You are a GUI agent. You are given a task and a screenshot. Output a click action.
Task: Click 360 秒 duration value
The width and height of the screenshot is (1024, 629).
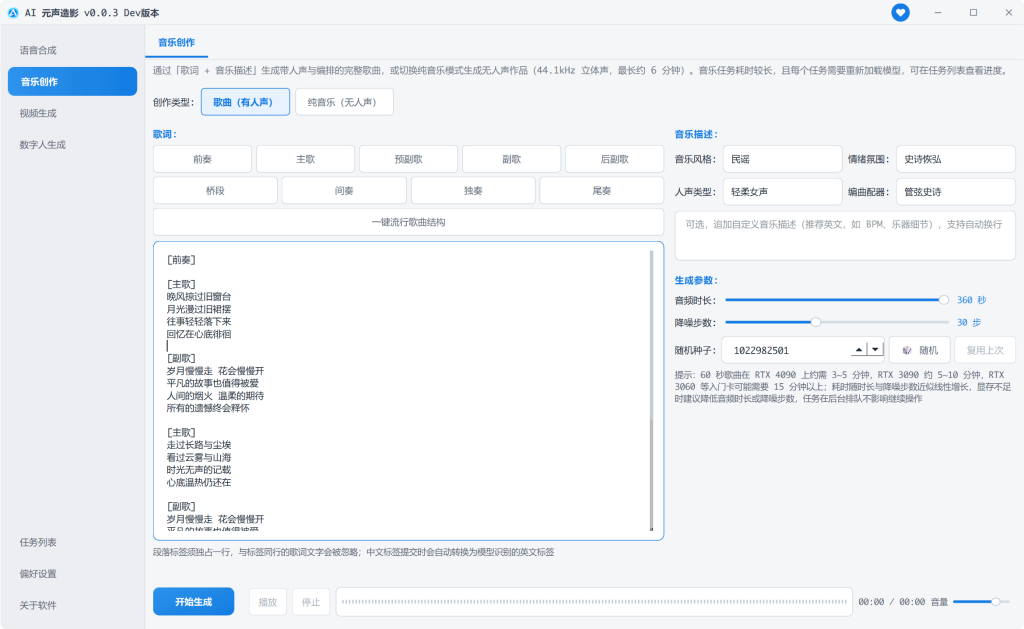(x=971, y=300)
